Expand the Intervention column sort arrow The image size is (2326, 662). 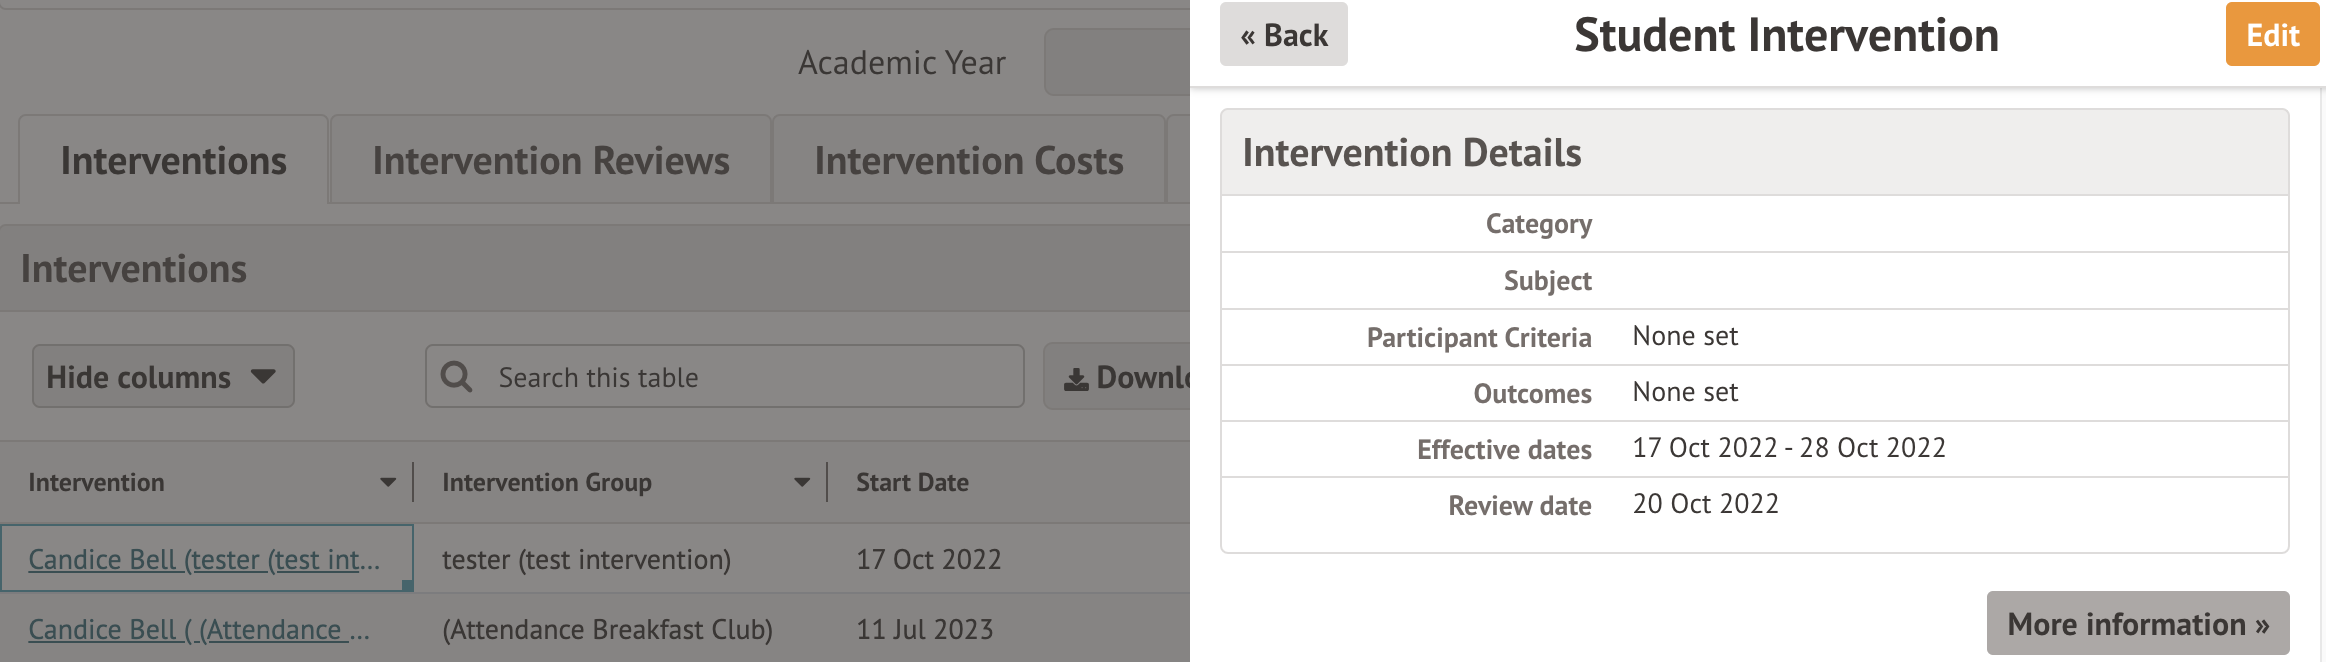[x=388, y=483]
